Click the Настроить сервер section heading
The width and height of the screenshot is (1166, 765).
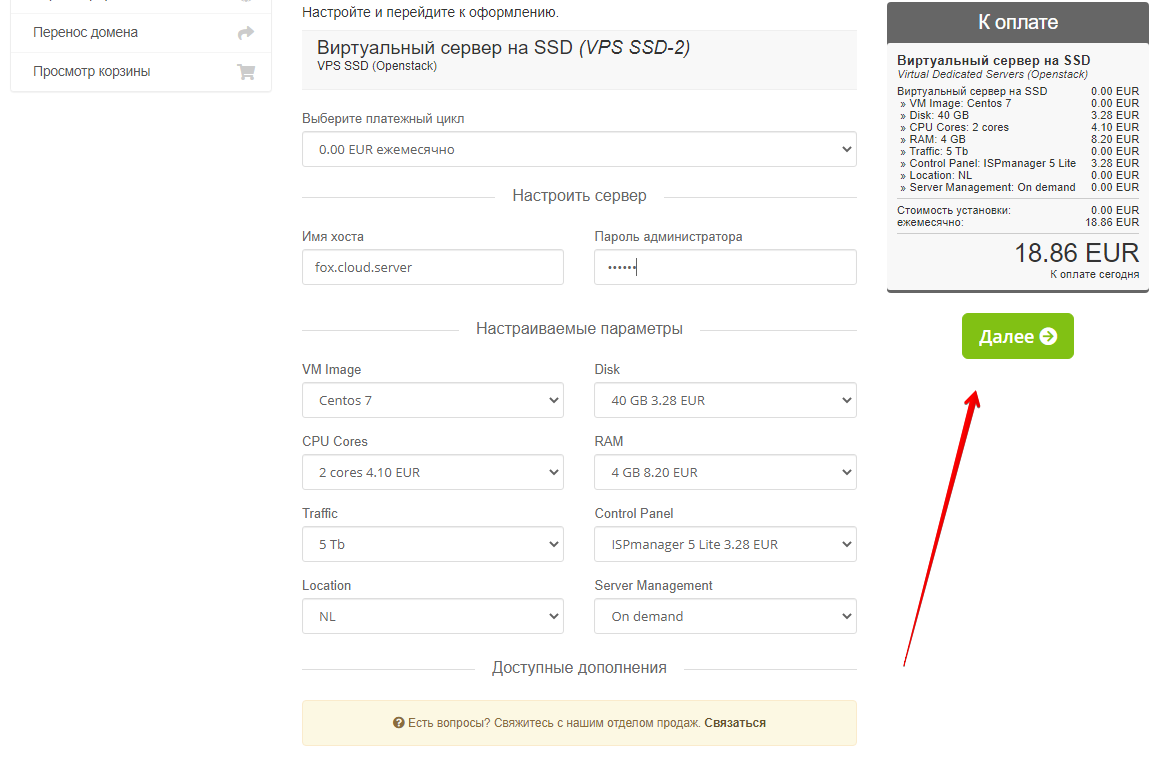pyautogui.click(x=579, y=196)
